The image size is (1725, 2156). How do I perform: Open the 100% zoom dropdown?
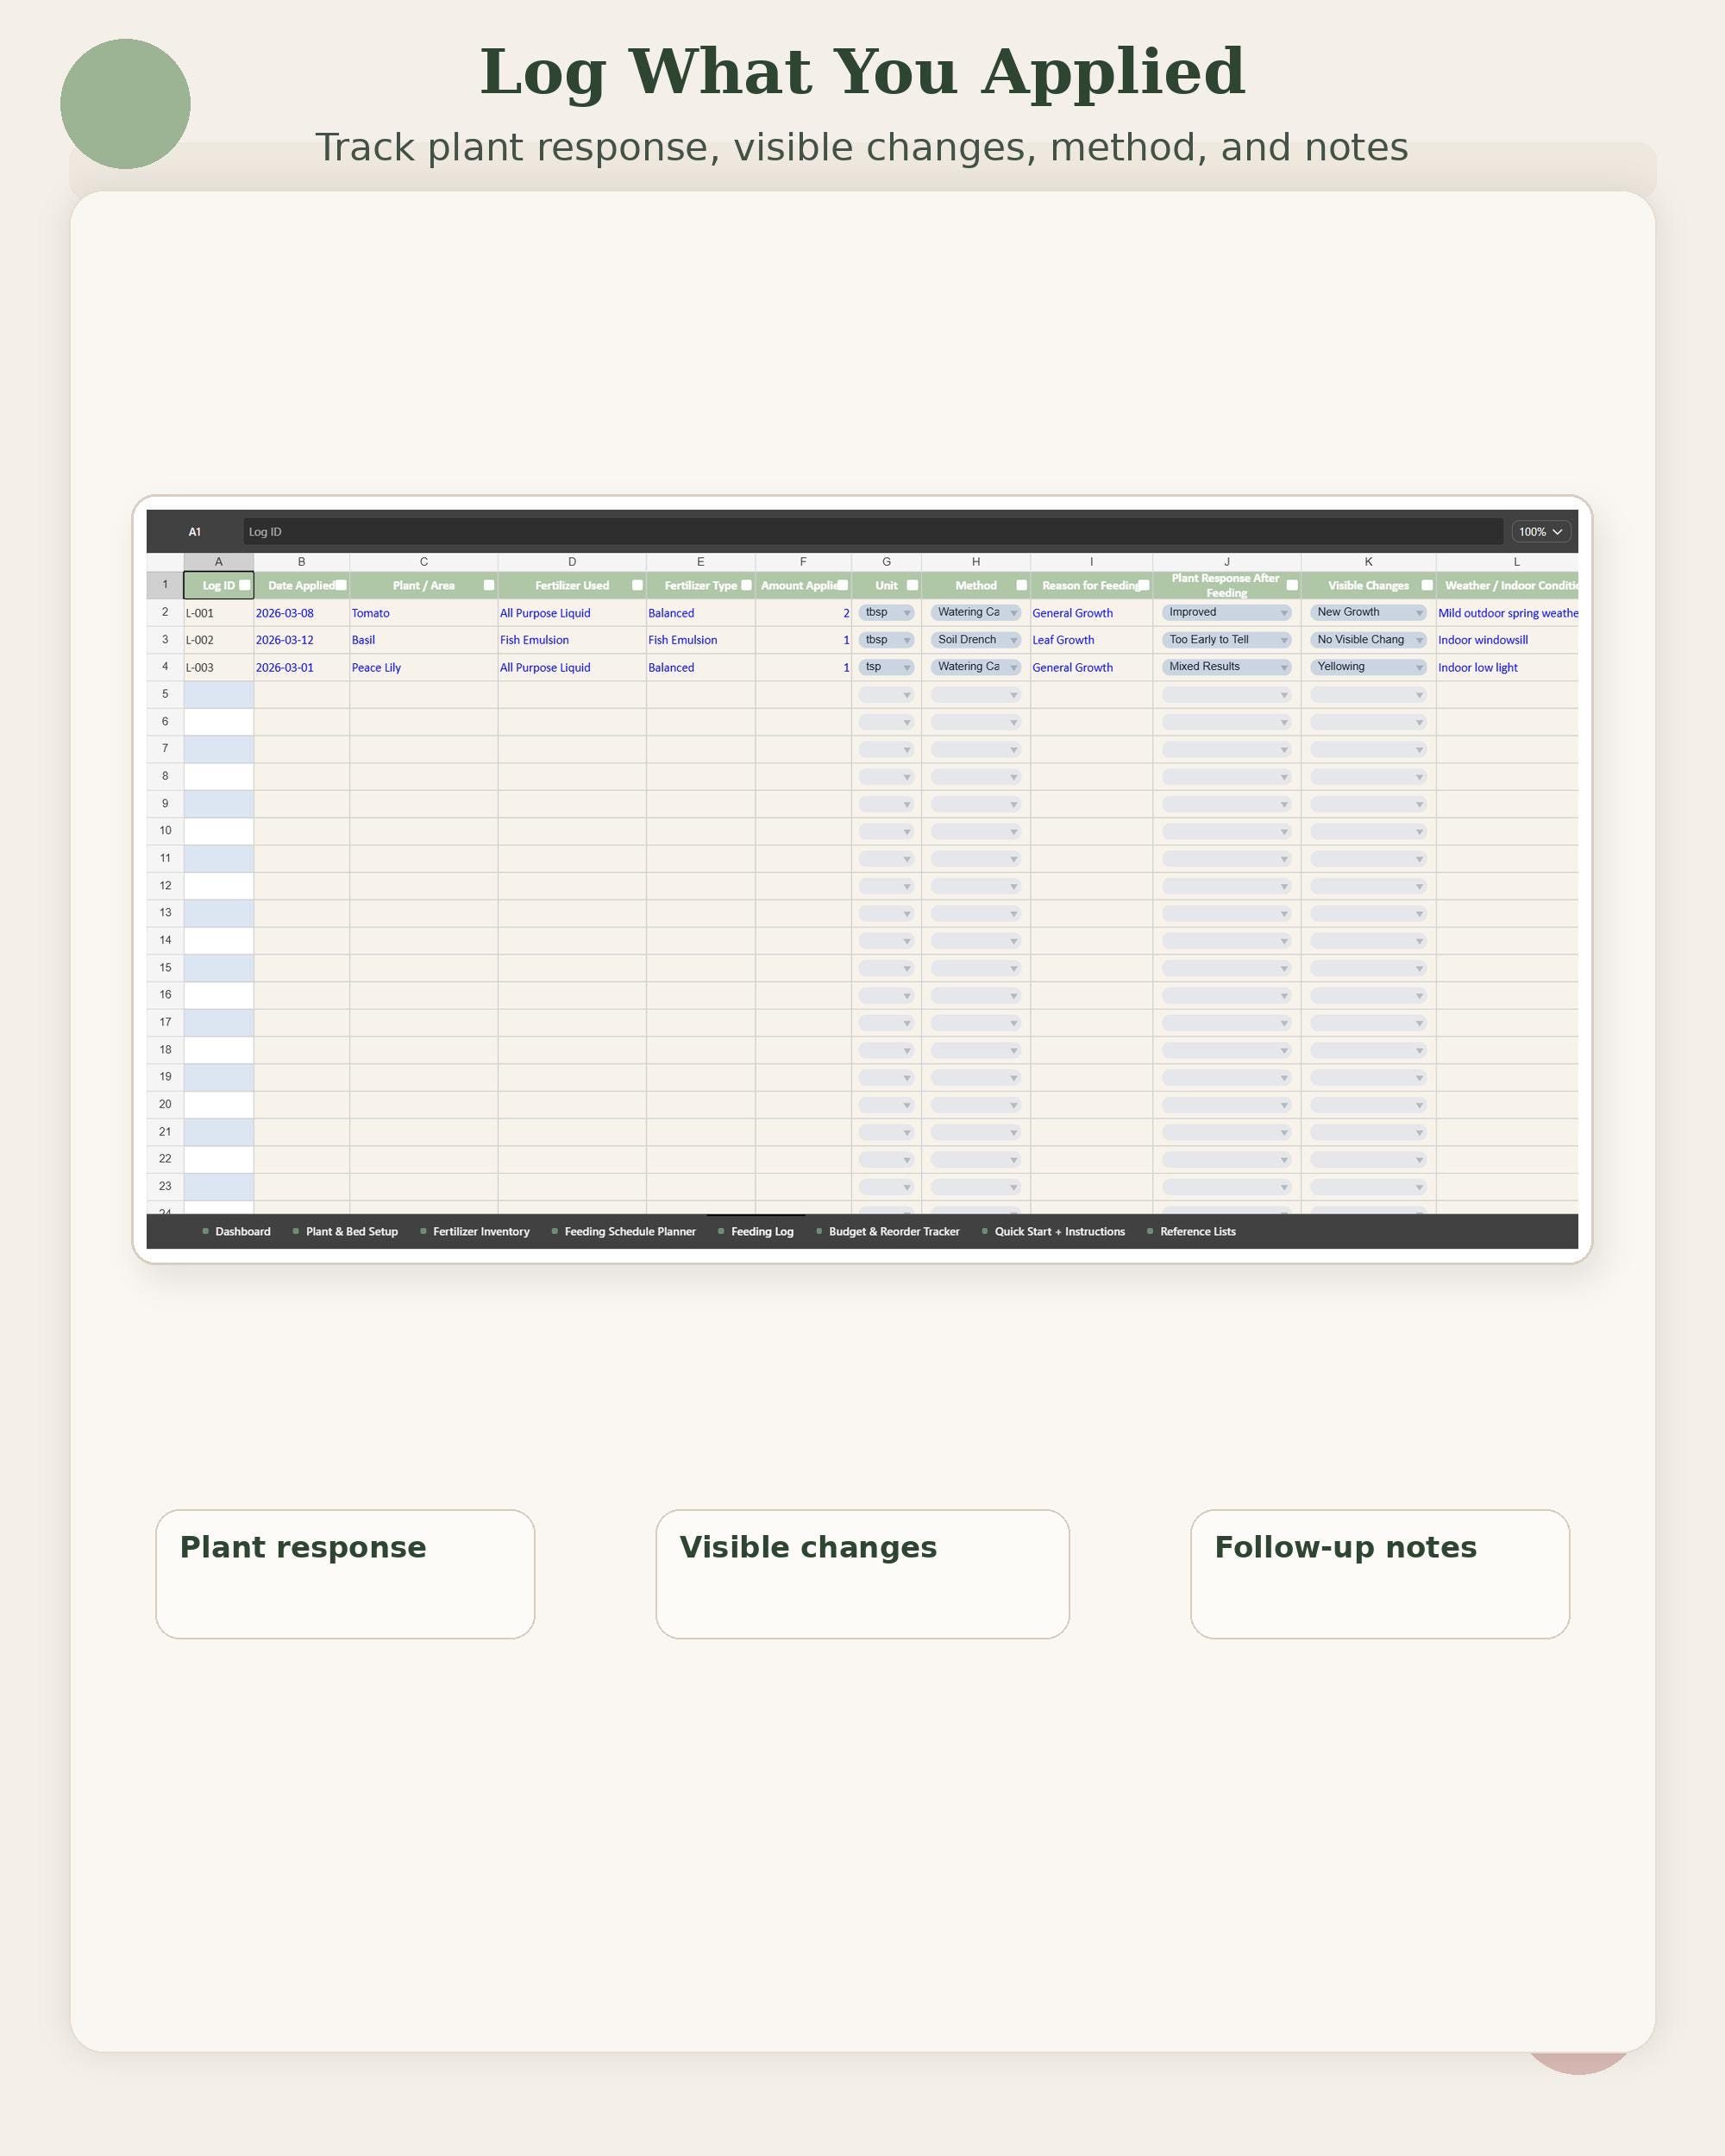(x=1540, y=532)
